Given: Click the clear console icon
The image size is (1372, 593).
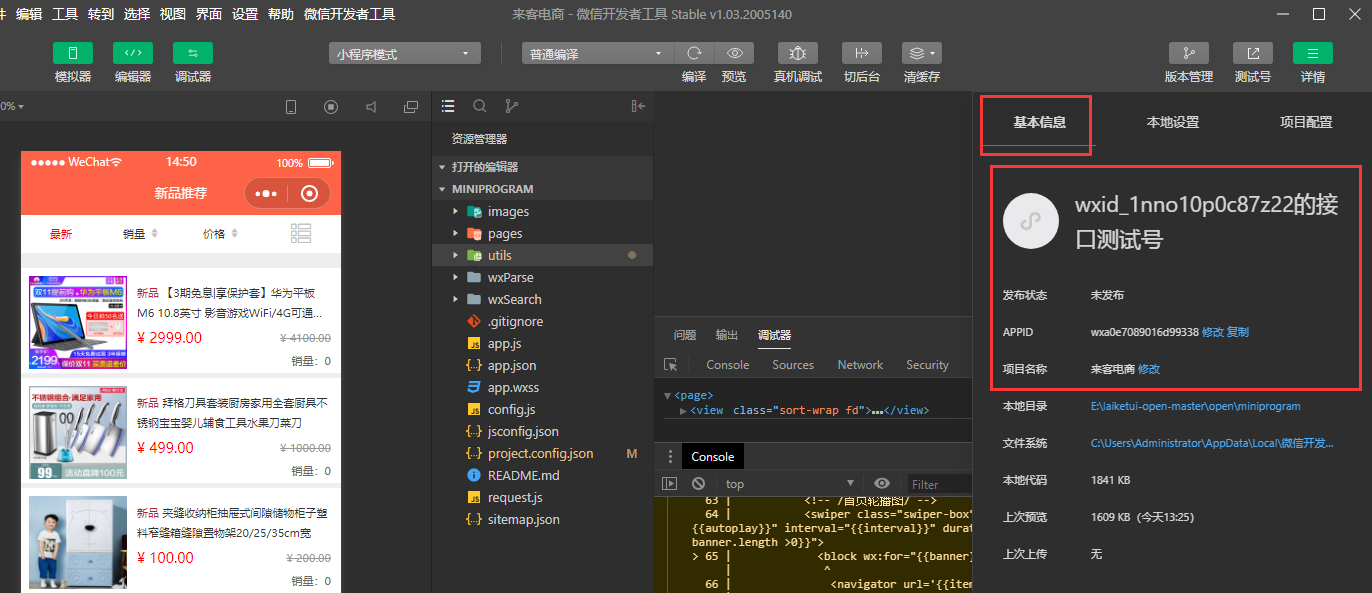Looking at the screenshot, I should pyautogui.click(x=698, y=484).
